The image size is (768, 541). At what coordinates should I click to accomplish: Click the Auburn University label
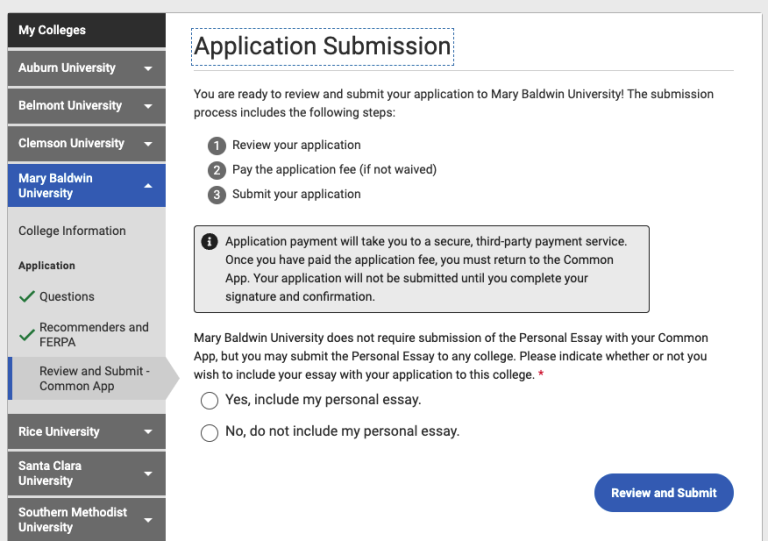coord(67,68)
